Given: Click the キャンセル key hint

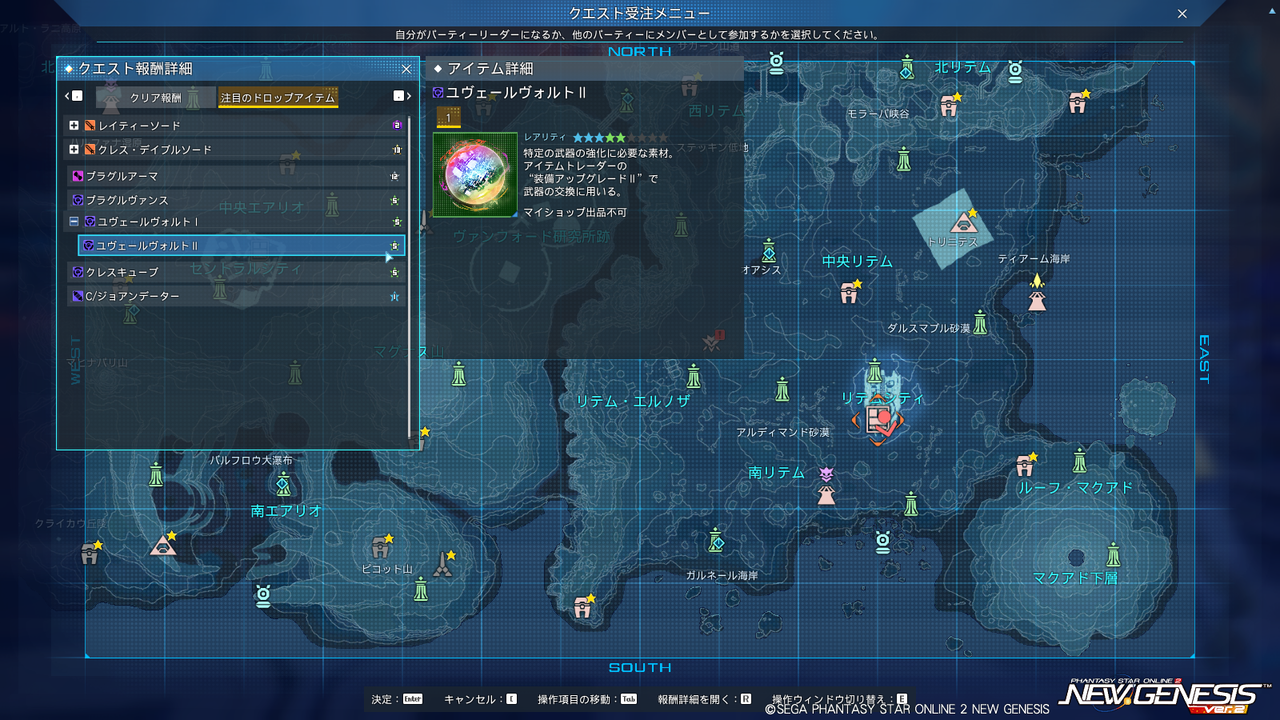Looking at the screenshot, I should 481,700.
